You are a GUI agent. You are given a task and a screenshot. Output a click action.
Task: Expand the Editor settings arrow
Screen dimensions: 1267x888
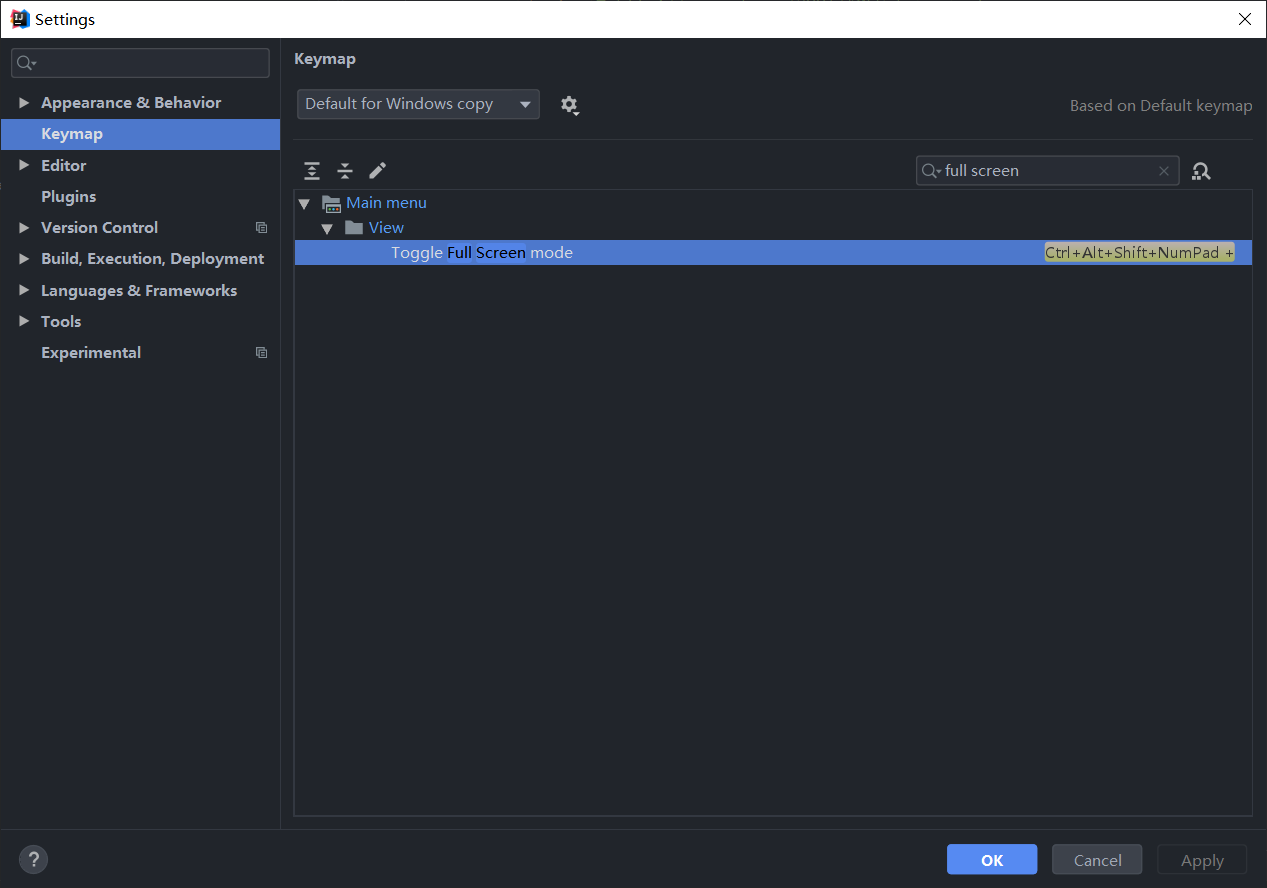(24, 166)
